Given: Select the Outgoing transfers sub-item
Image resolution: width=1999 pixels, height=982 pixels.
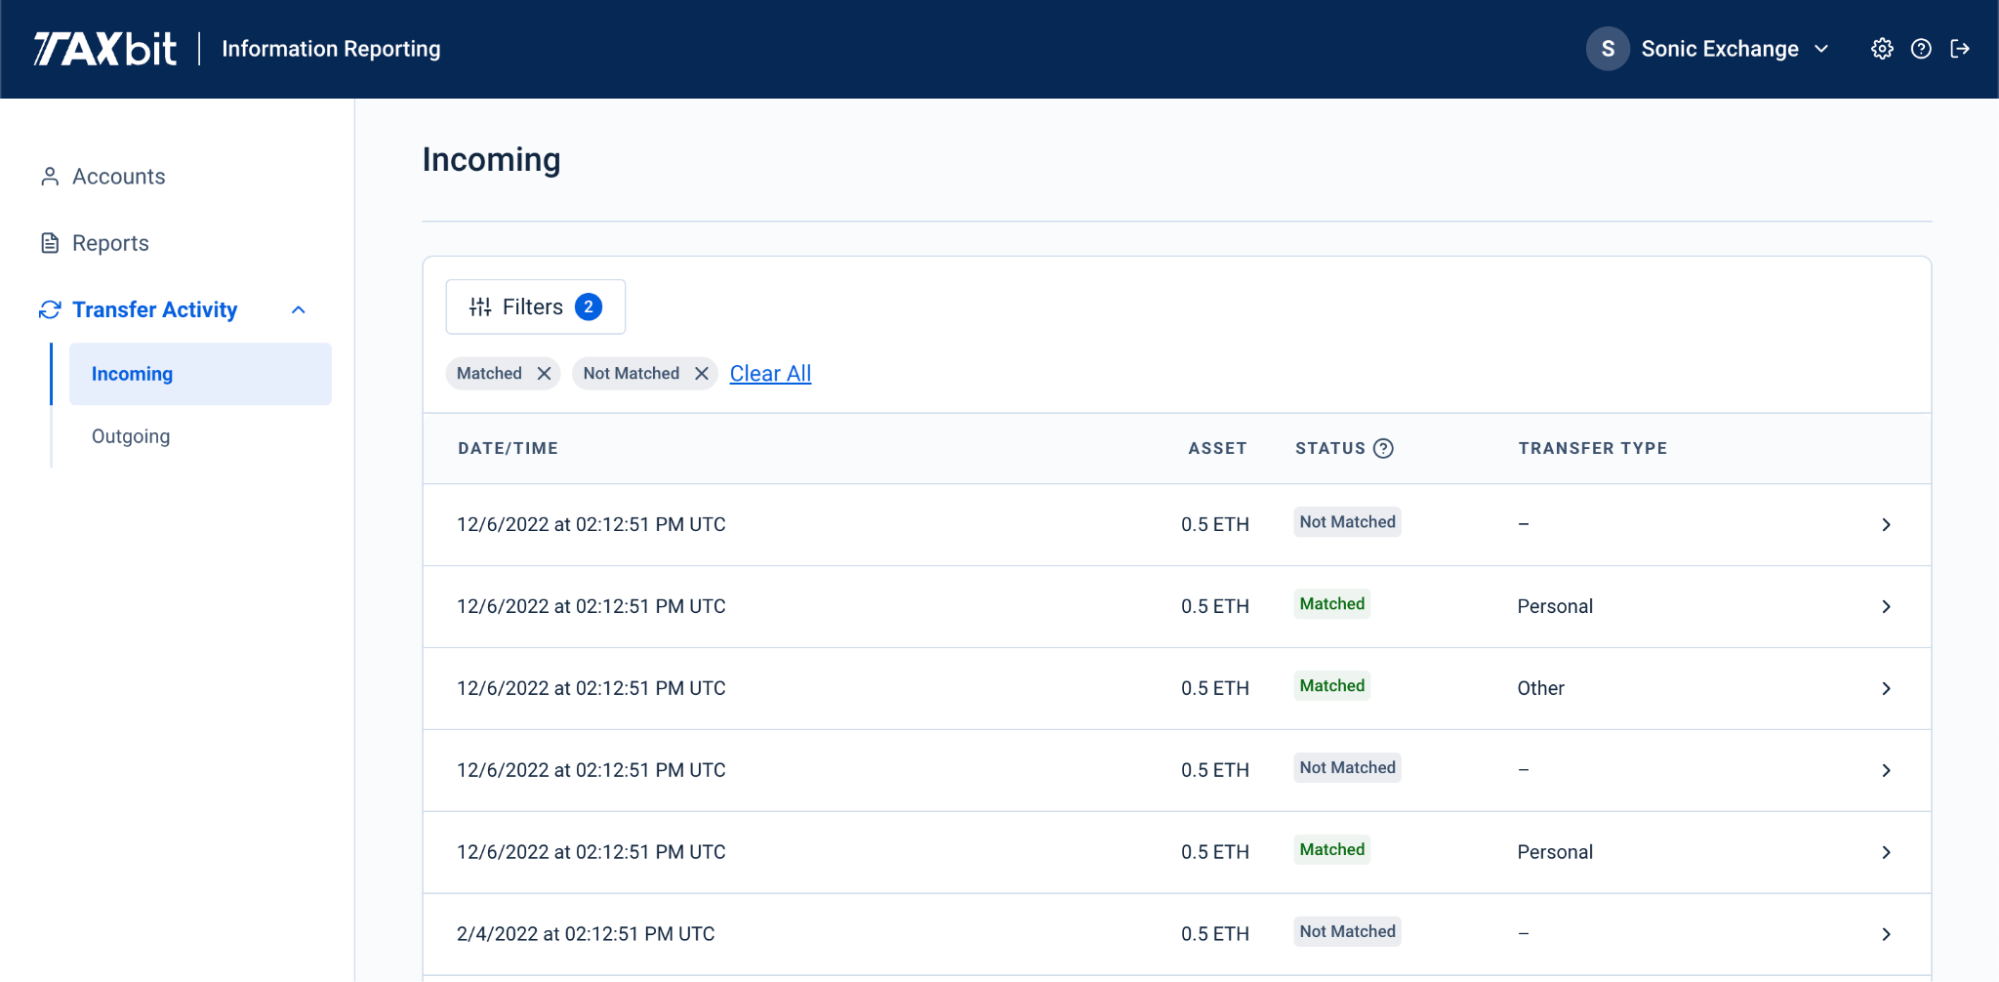Looking at the screenshot, I should [x=131, y=436].
